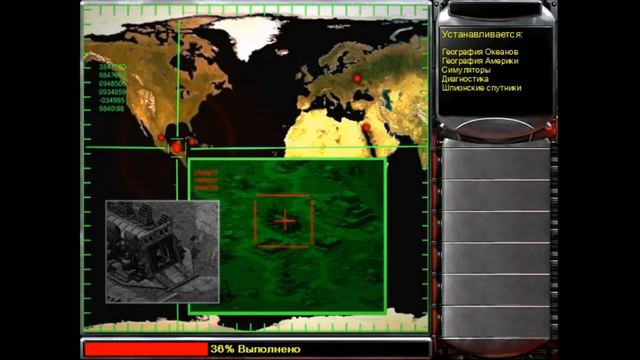640x360 pixels.
Task: Click the grayscale building photo thumbnail
Action: coord(162,252)
